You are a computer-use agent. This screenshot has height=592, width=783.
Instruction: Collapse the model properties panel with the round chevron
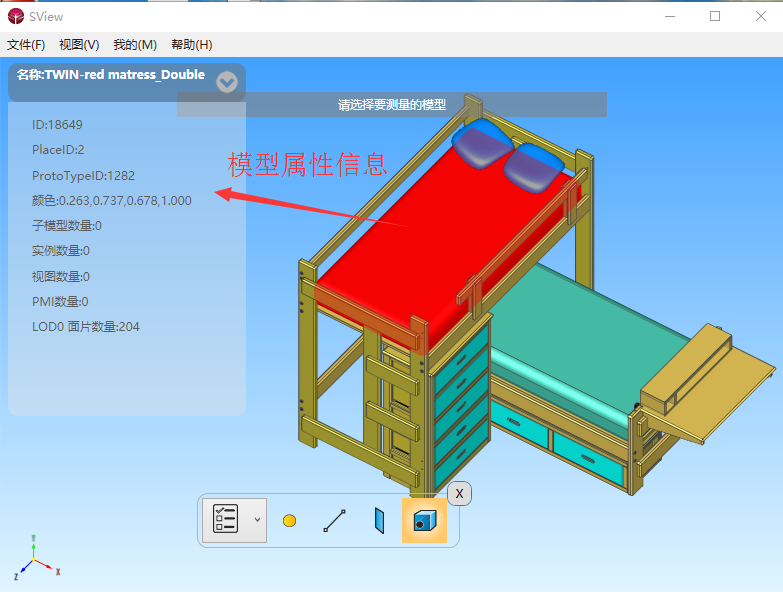click(x=227, y=82)
